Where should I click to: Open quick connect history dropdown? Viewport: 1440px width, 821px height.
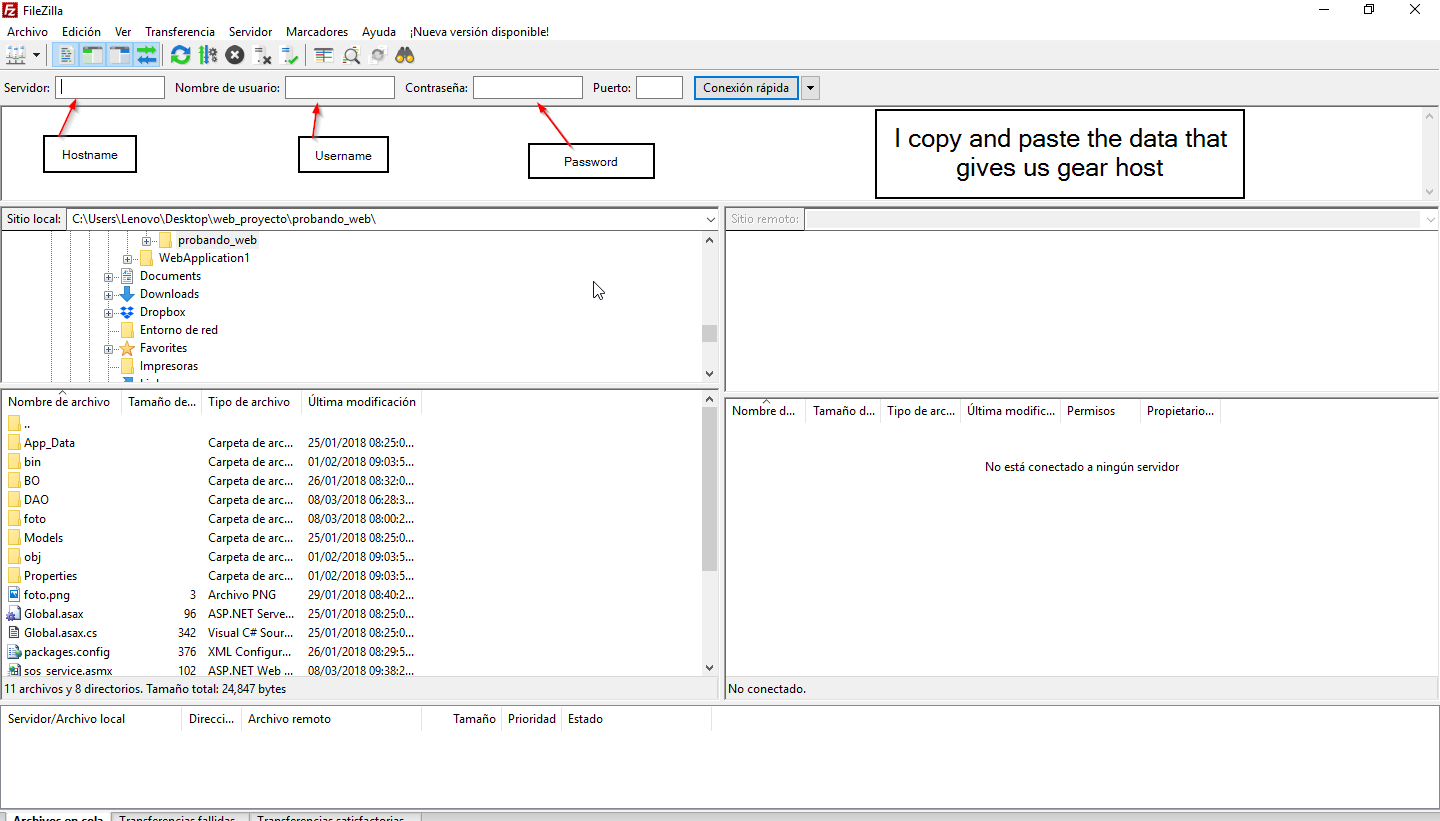pos(811,88)
